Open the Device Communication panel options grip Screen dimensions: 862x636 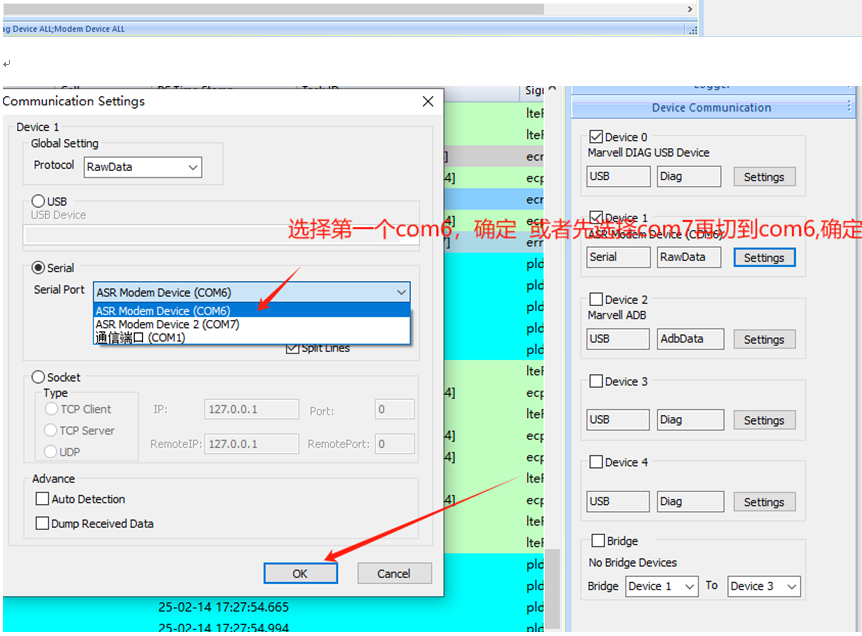click(849, 106)
